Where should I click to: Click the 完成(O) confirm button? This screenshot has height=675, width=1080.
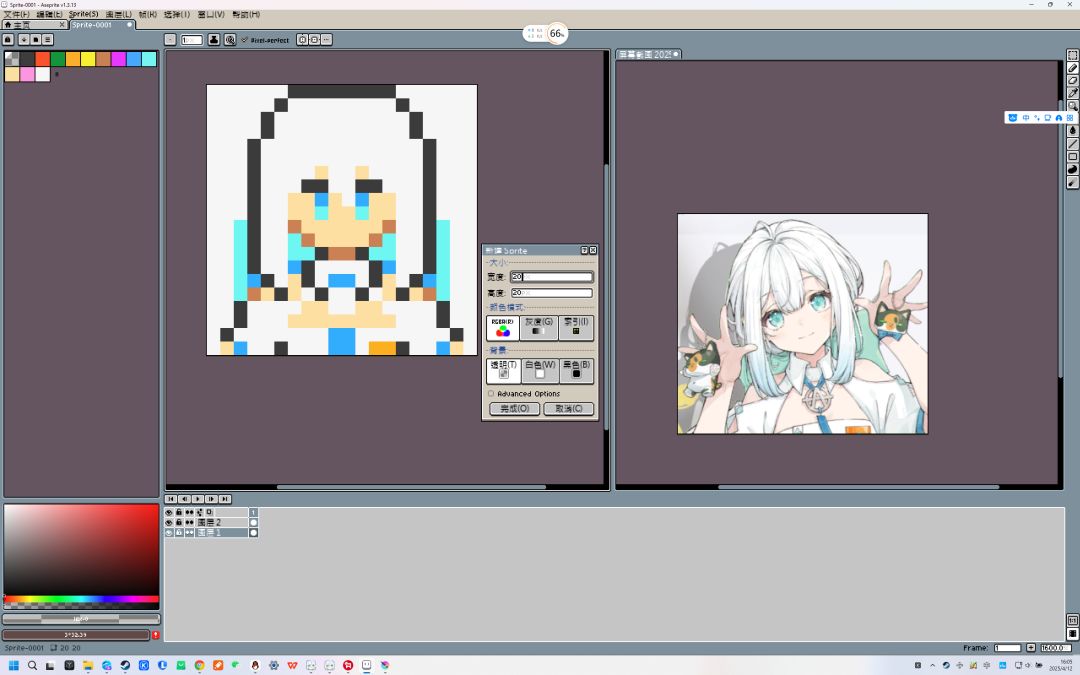(514, 409)
